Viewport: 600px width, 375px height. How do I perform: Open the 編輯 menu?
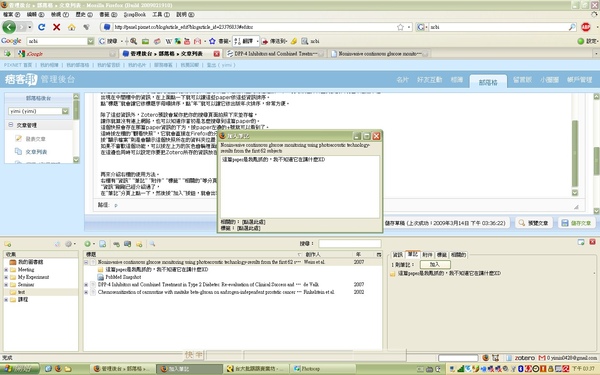(x=36, y=15)
